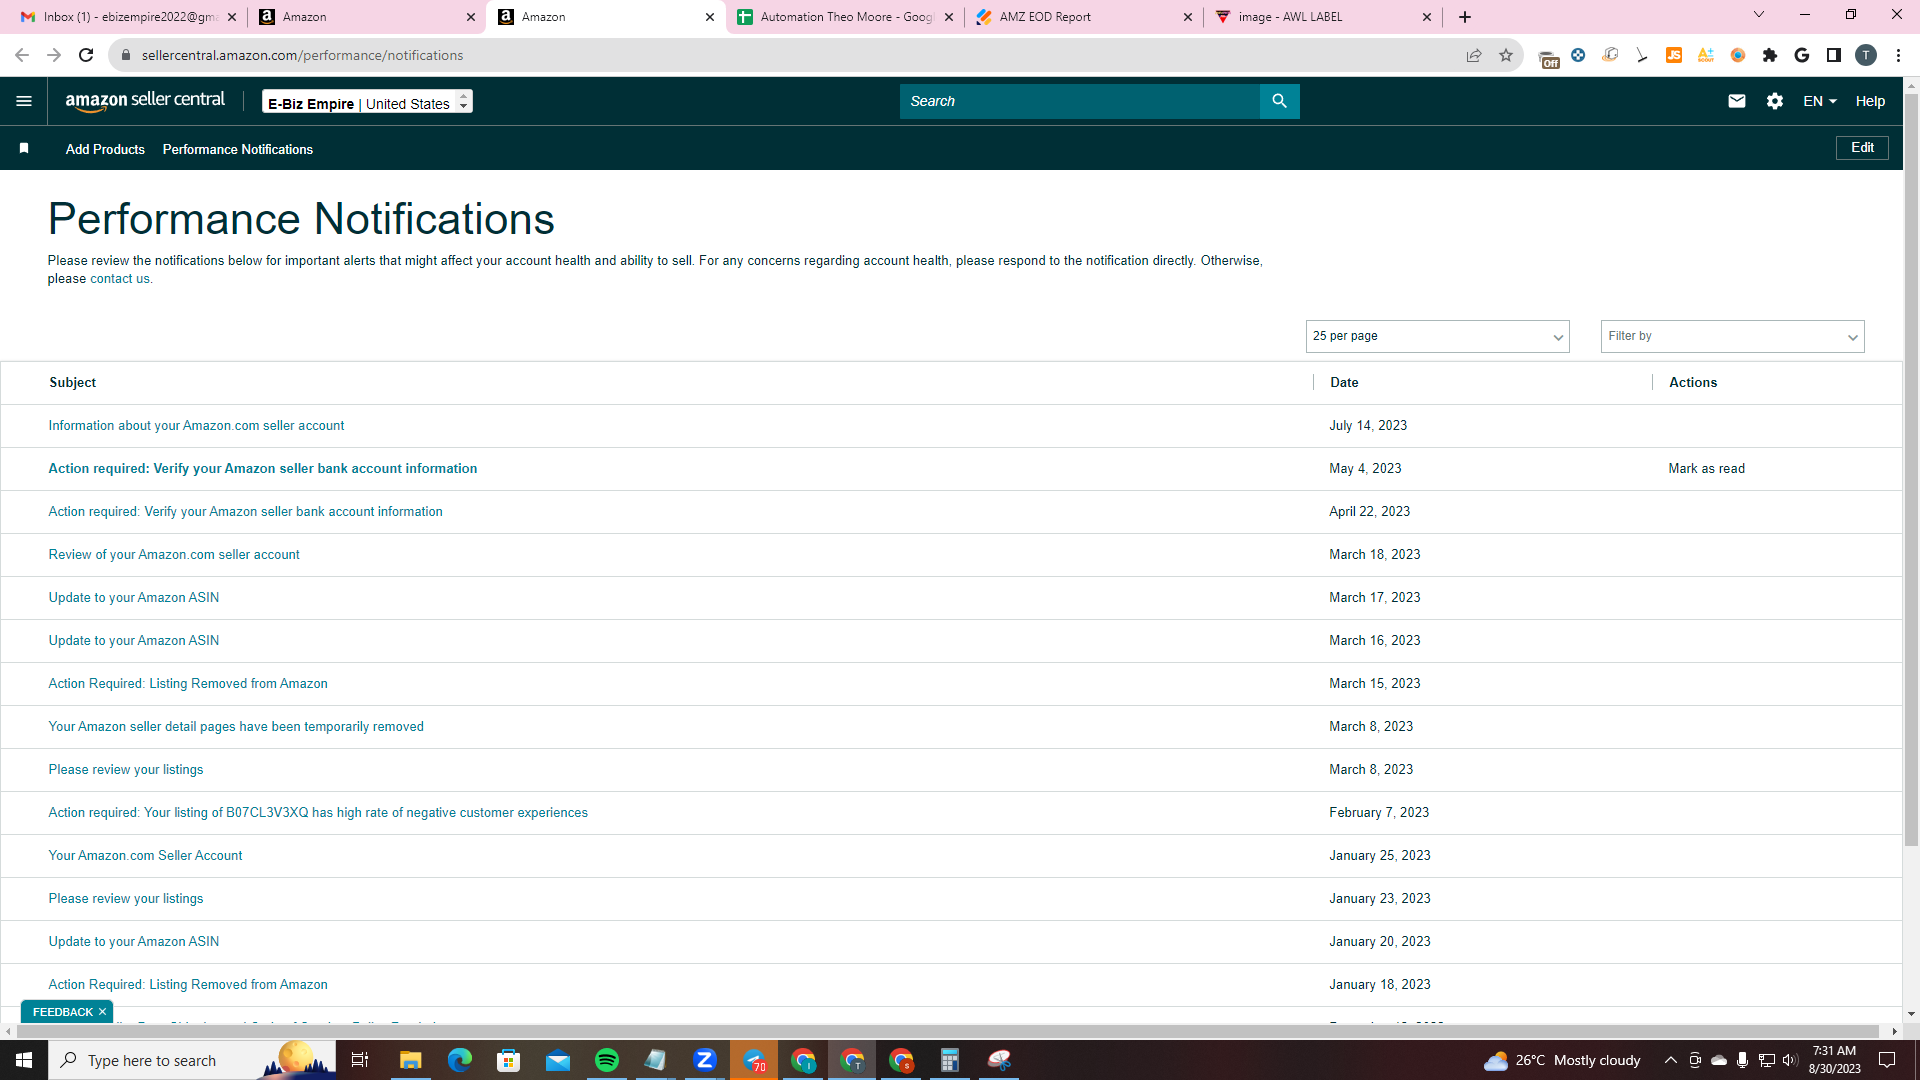Open Performance Notifications bookmark link
This screenshot has width=1920, height=1080.
(238, 149)
